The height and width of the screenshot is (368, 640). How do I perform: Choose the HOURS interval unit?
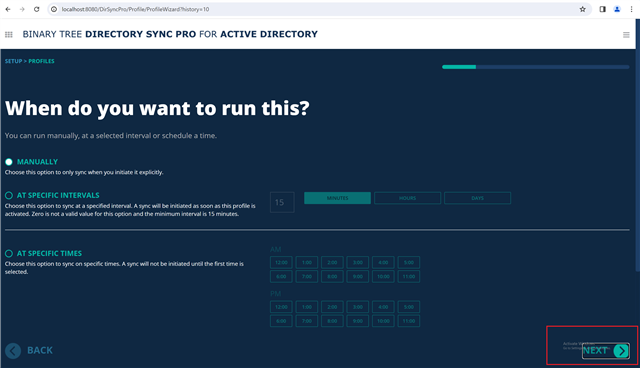[x=407, y=198]
